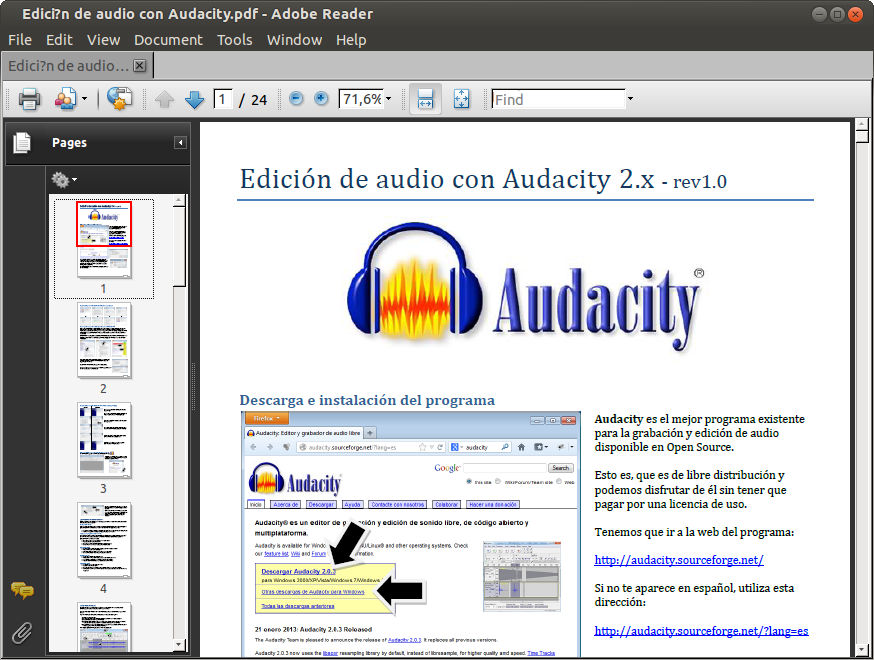
Task: Open link http://audacity.sourceforge.net/
Action: click(x=678, y=560)
